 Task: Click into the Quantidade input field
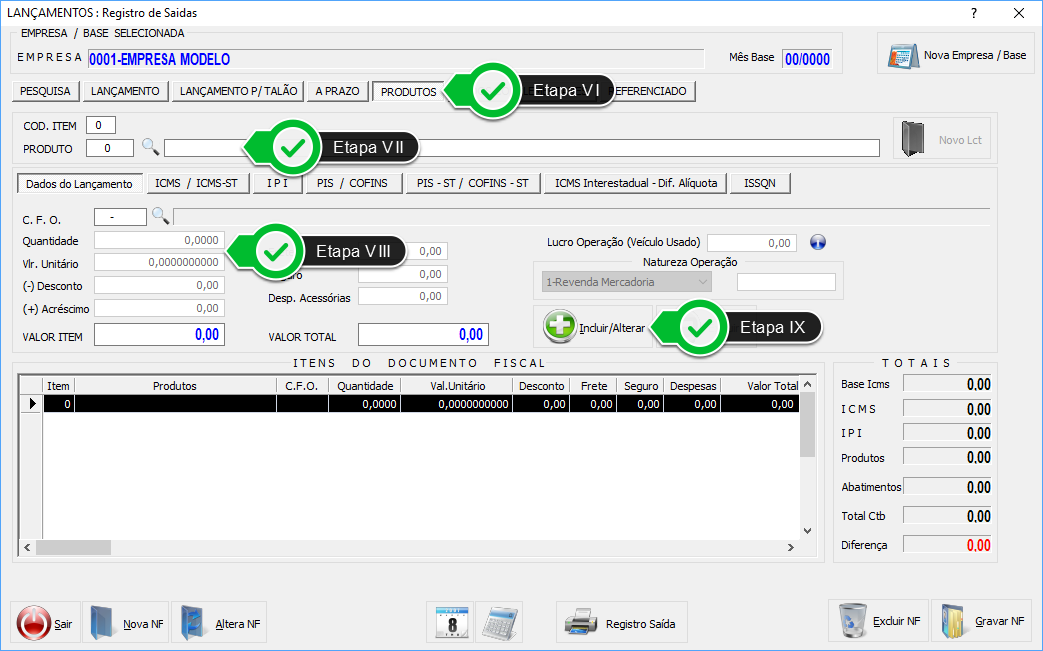[x=159, y=241]
